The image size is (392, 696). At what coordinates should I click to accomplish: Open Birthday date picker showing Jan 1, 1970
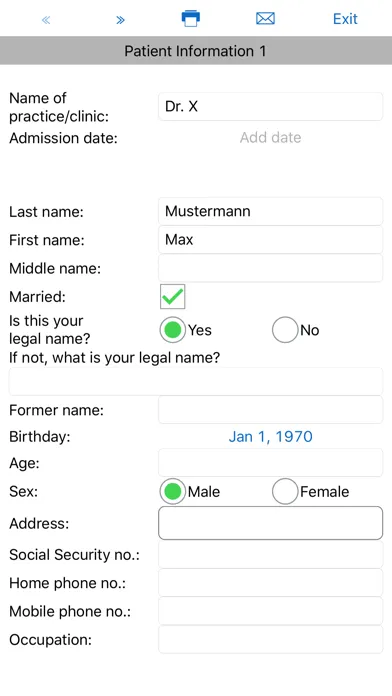coord(270,437)
